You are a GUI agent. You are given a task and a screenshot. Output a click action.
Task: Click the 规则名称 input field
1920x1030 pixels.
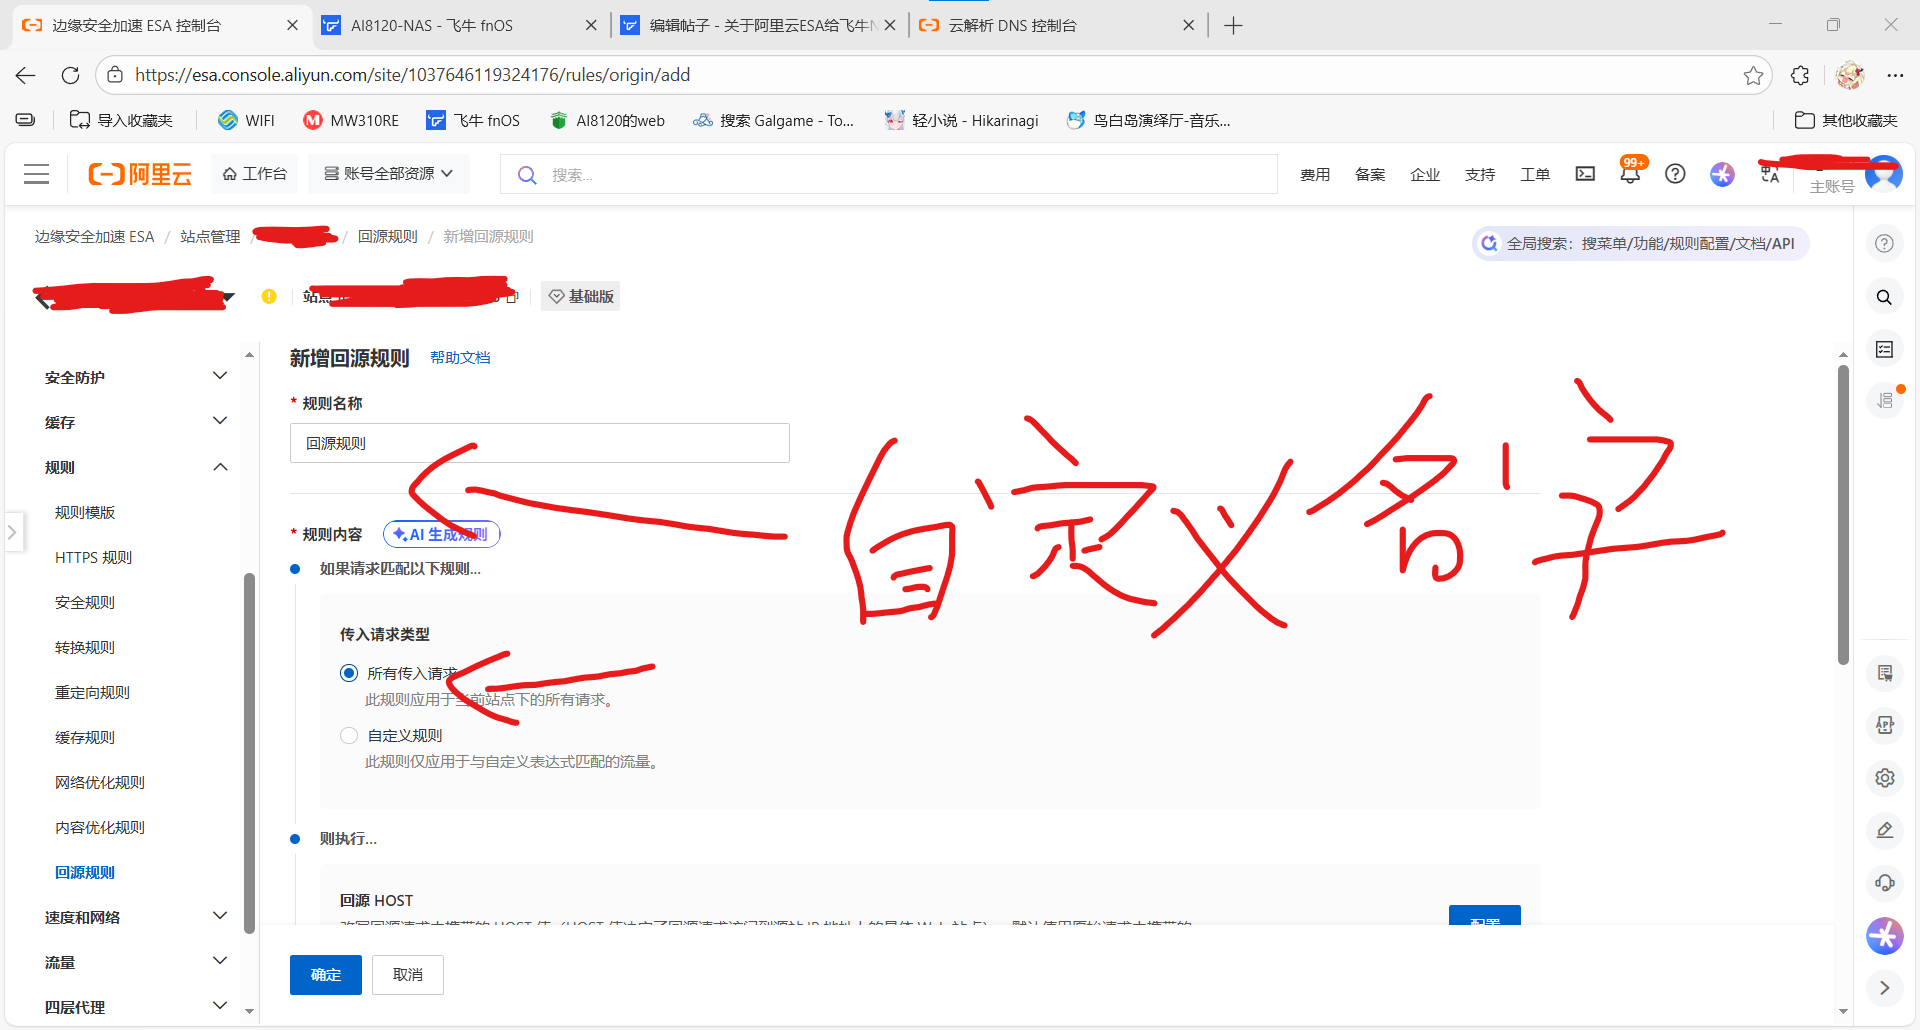(x=539, y=443)
